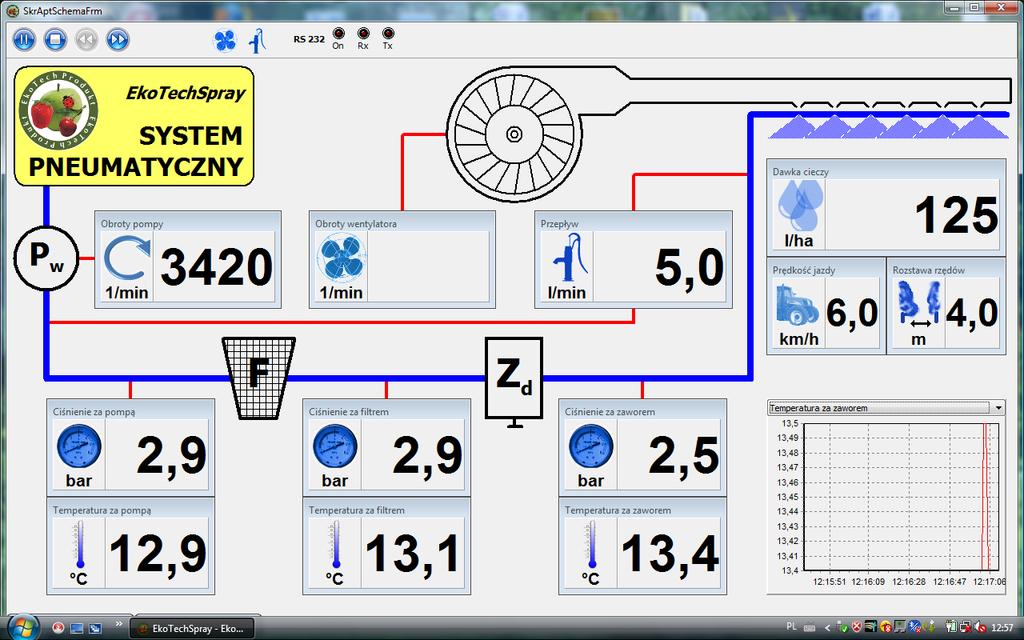Select the pump speed value 3420
Screen dimensions: 1024x640
point(217,268)
